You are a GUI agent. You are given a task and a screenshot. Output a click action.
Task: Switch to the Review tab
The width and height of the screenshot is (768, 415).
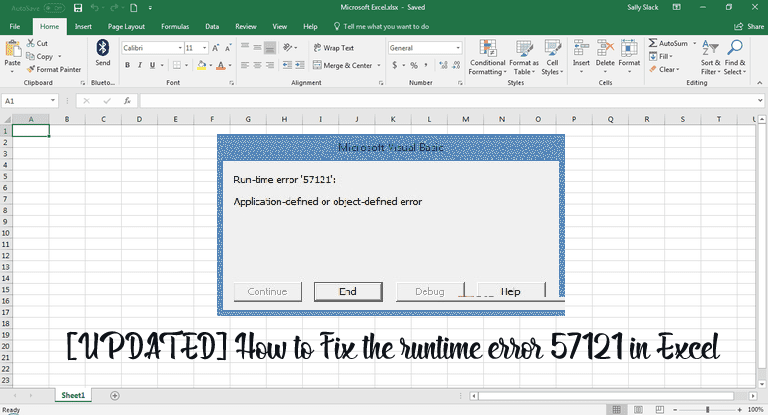pos(245,26)
